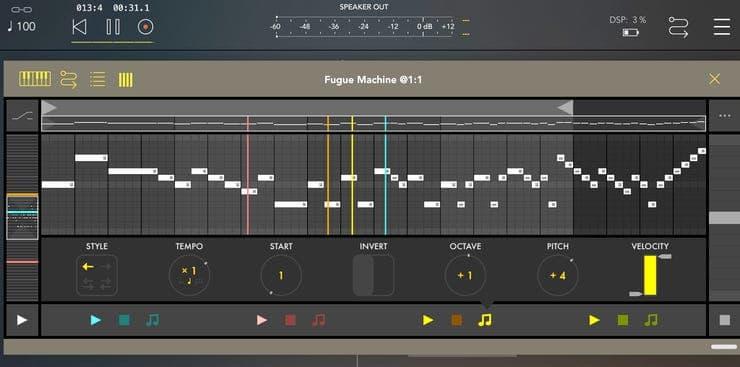Open the three-dot options menu
This screenshot has height=367, width=740.
[724, 116]
